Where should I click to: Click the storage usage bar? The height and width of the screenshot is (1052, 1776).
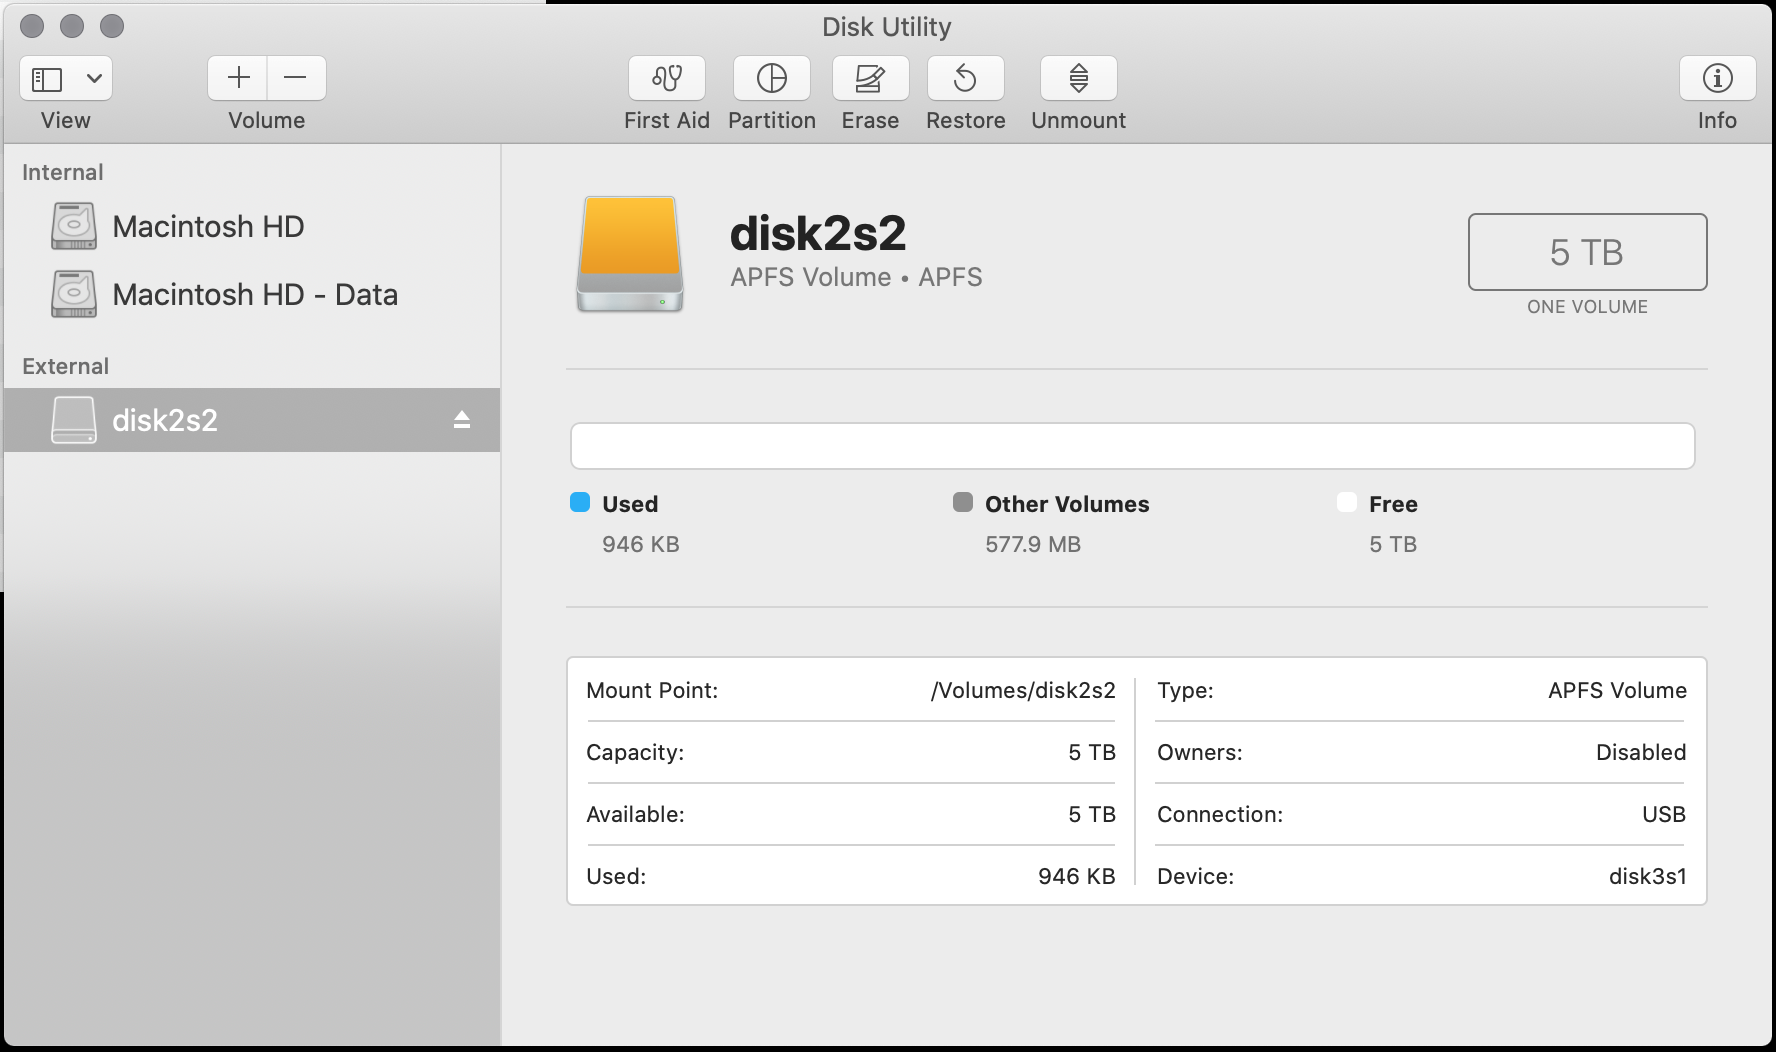[1131, 446]
